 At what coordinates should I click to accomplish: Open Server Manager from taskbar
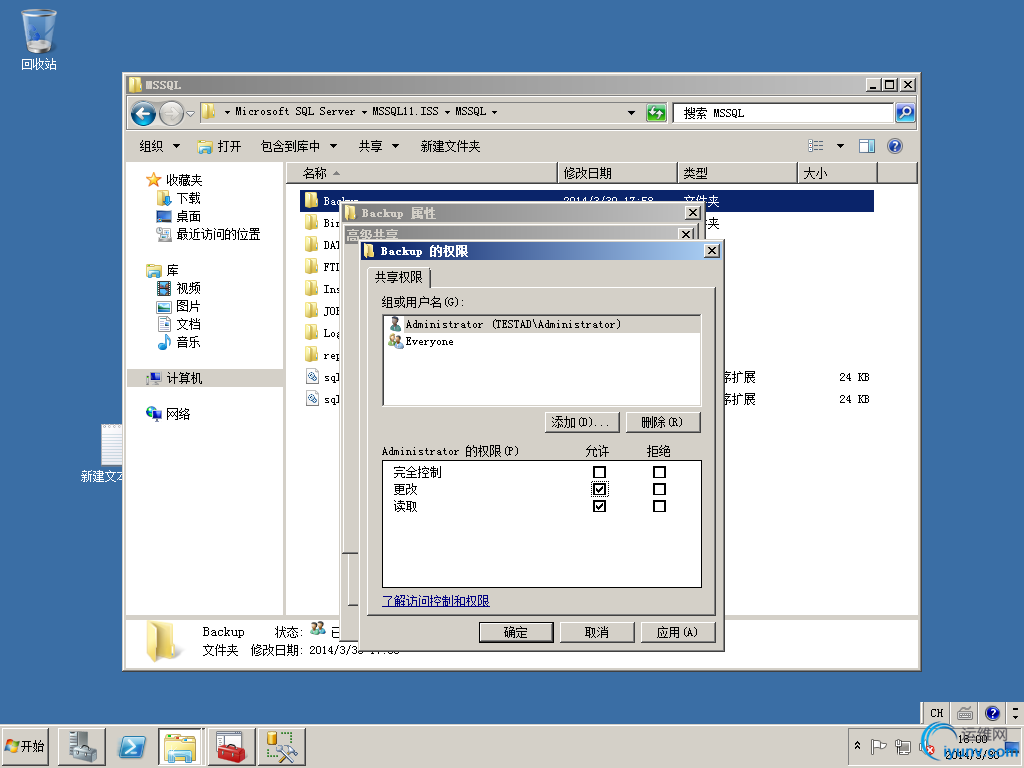click(x=82, y=747)
